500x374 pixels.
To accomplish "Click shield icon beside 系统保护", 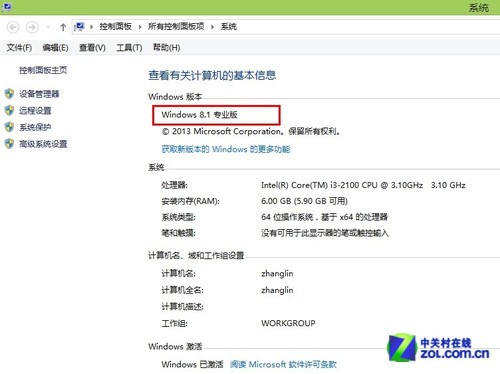I will tap(9, 127).
